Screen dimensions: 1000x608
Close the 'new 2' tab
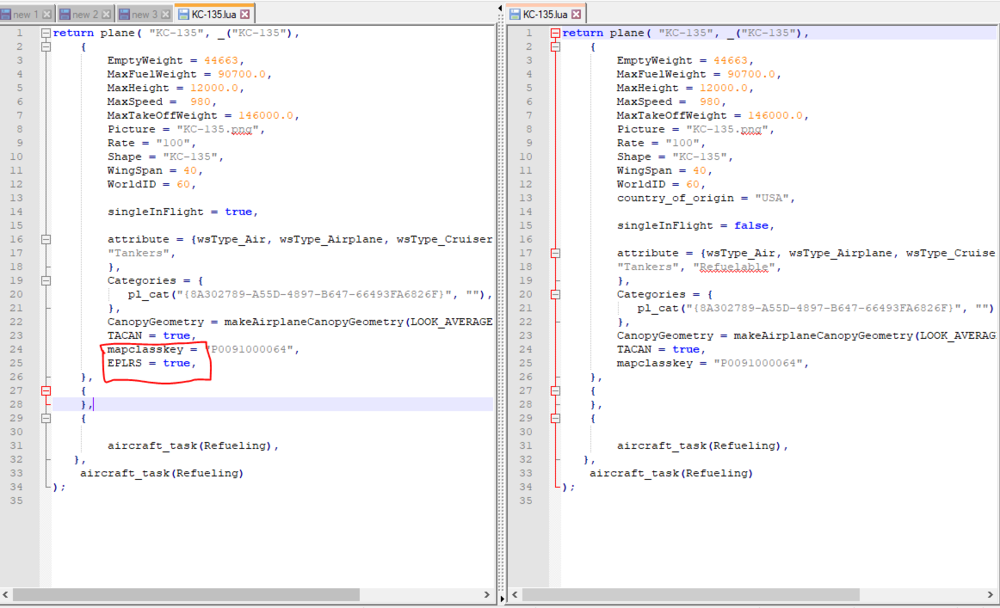pyautogui.click(x=106, y=14)
